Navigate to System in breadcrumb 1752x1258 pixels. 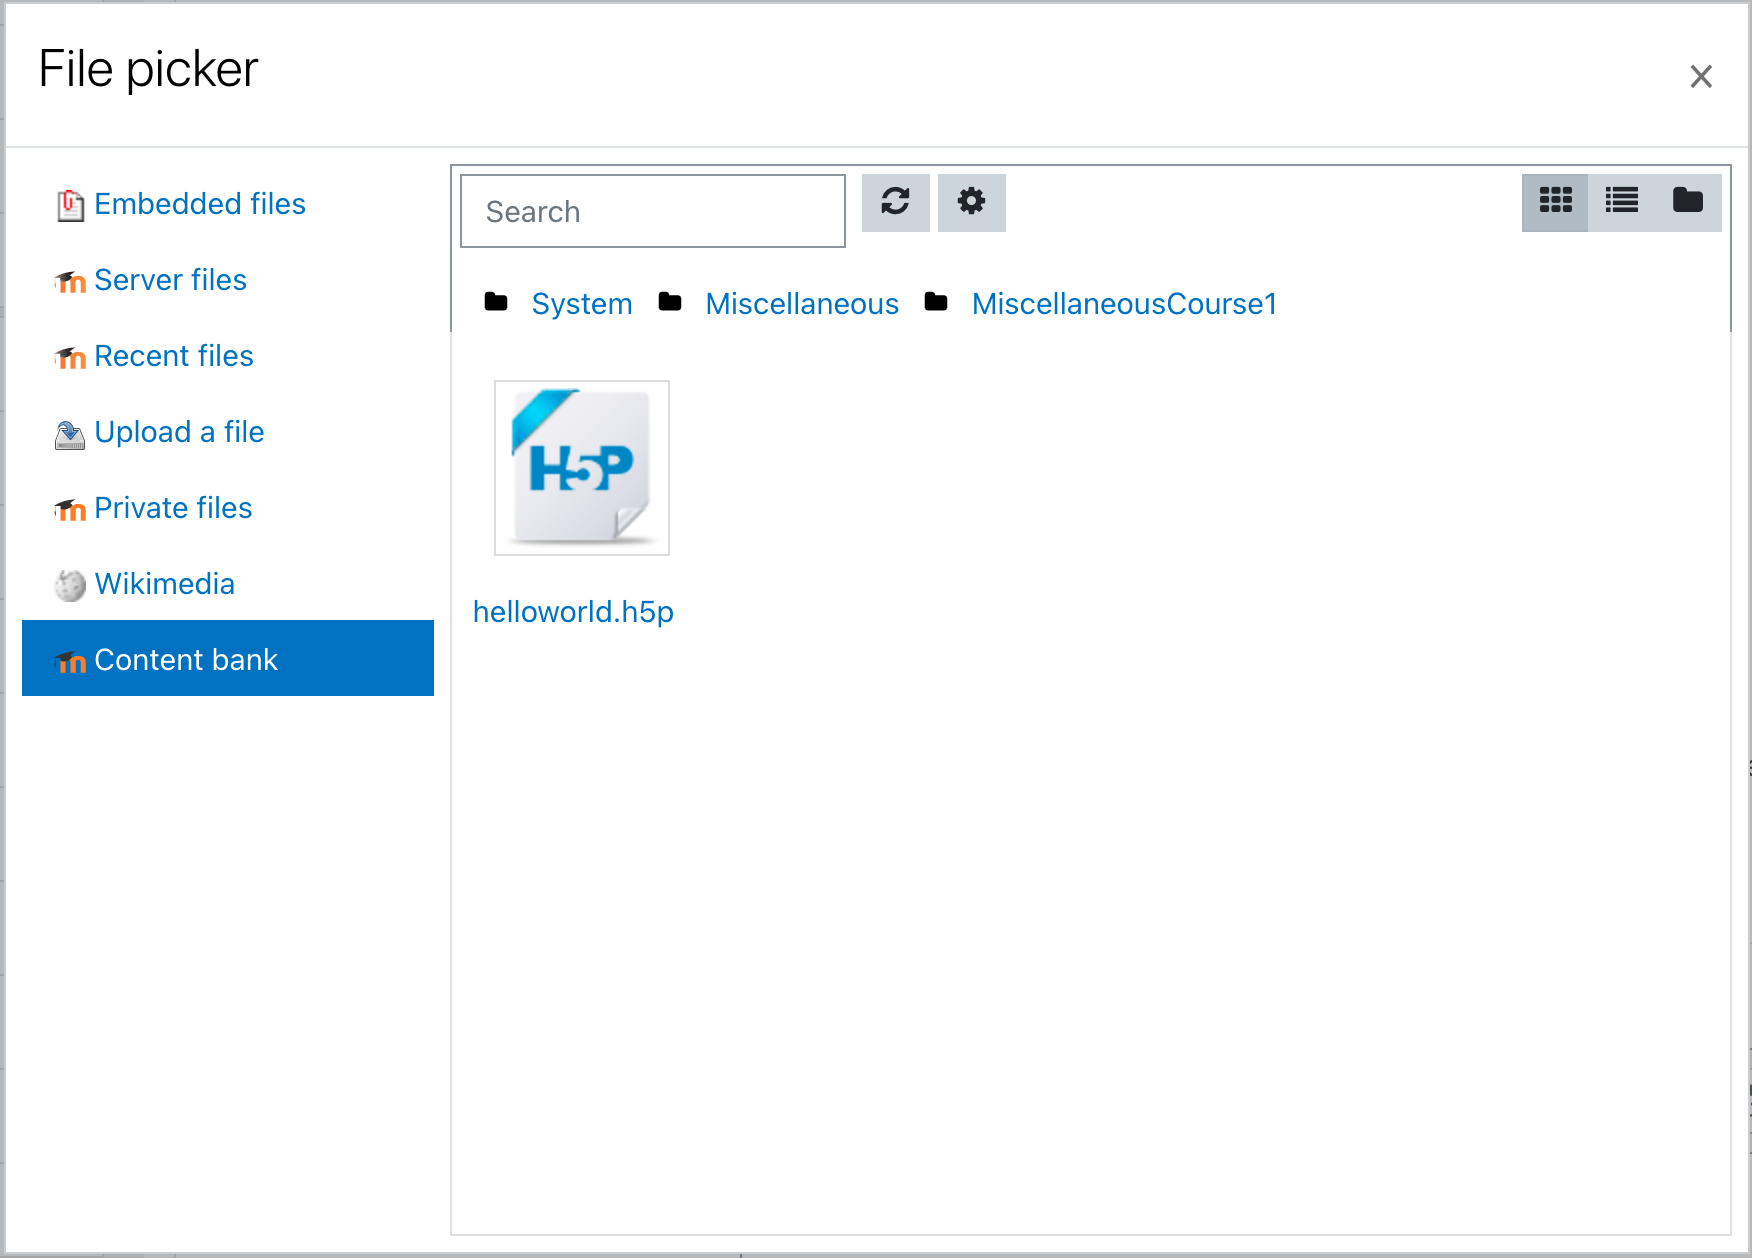tap(582, 304)
